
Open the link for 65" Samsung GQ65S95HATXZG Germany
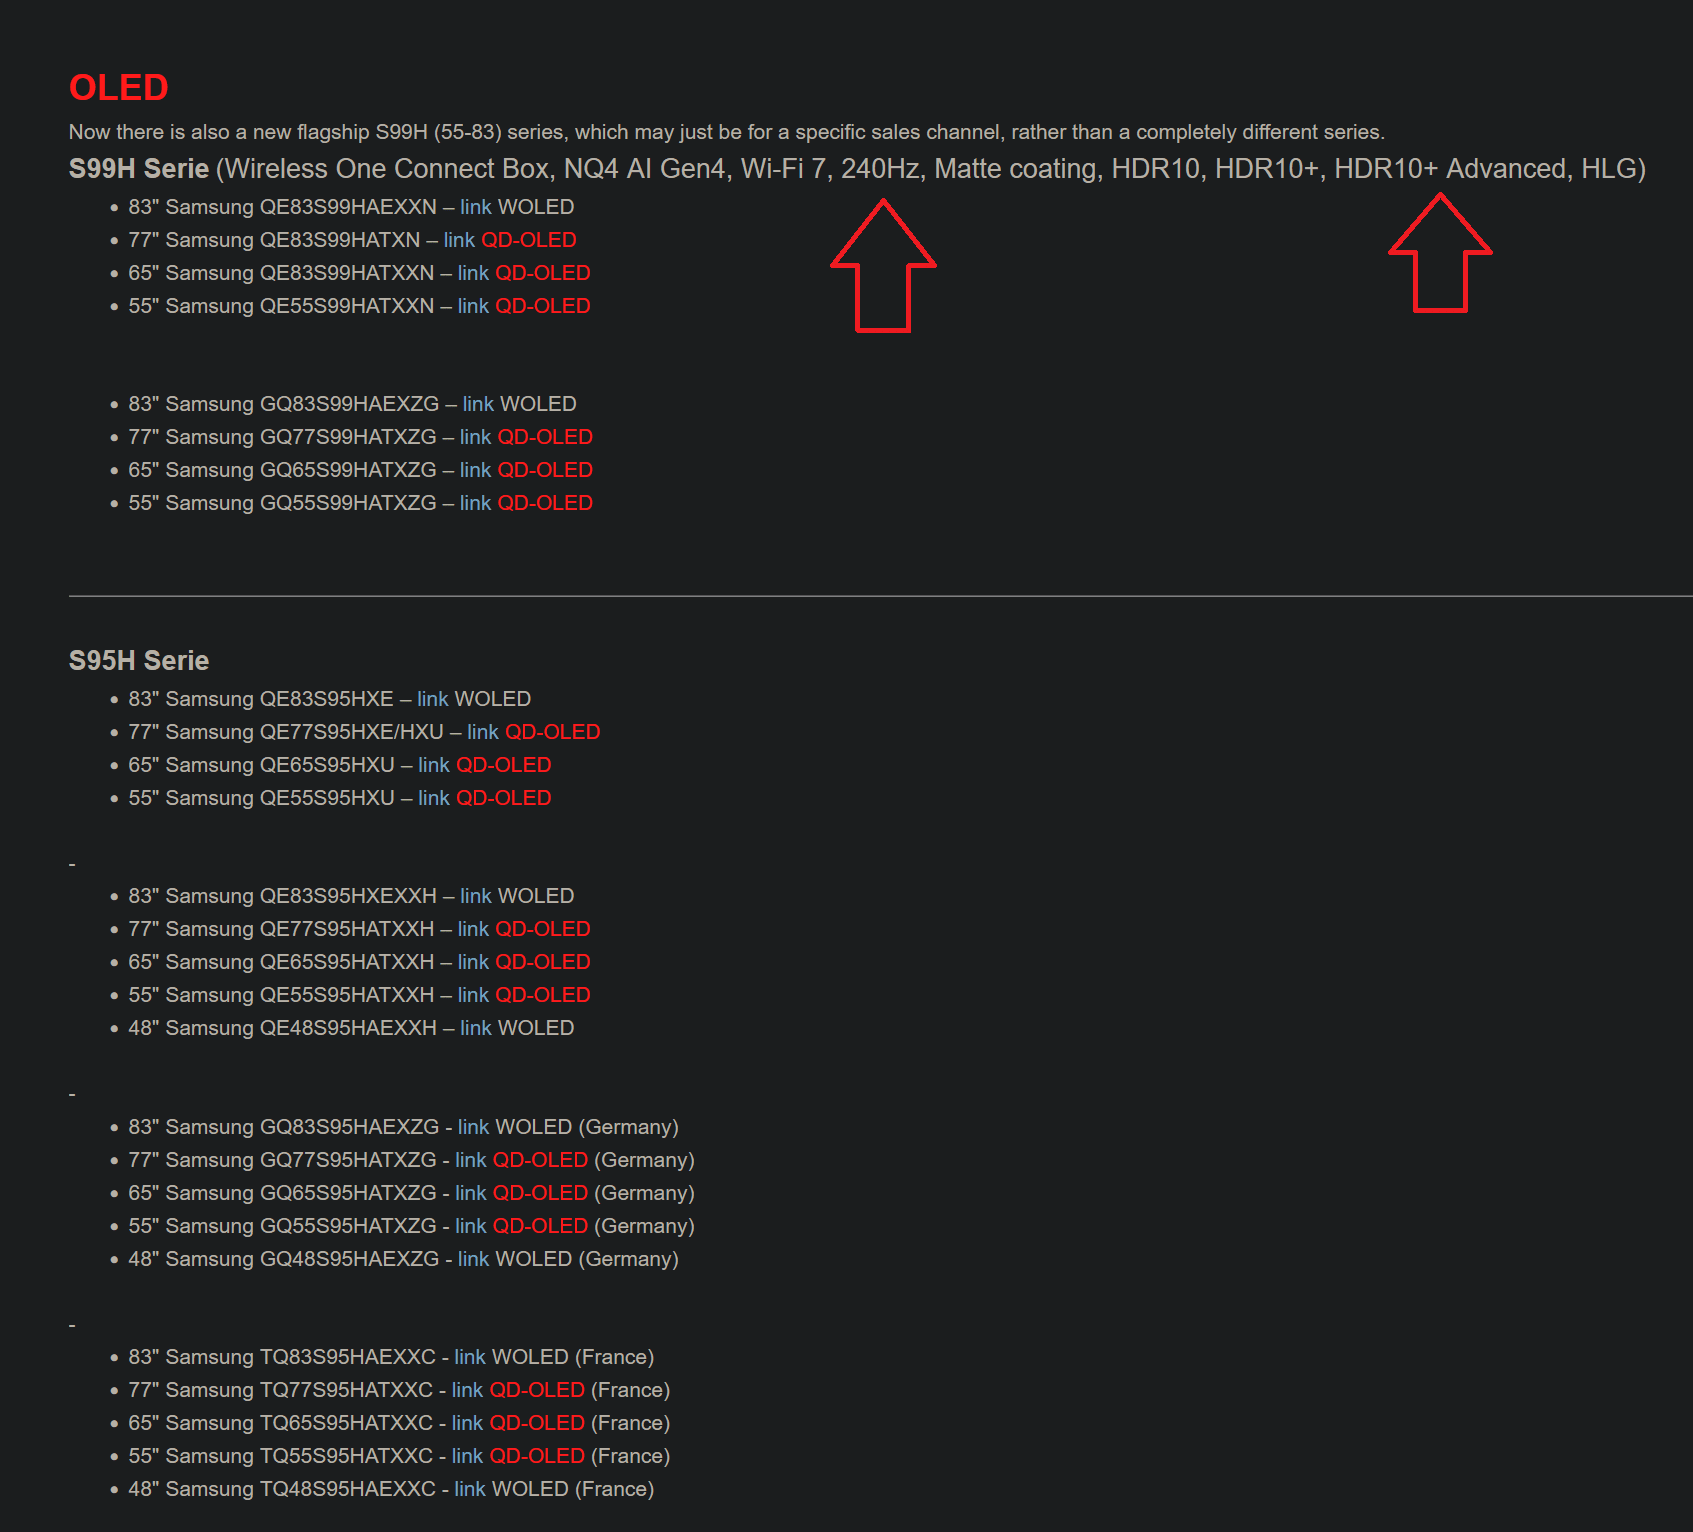pyautogui.click(x=469, y=1193)
